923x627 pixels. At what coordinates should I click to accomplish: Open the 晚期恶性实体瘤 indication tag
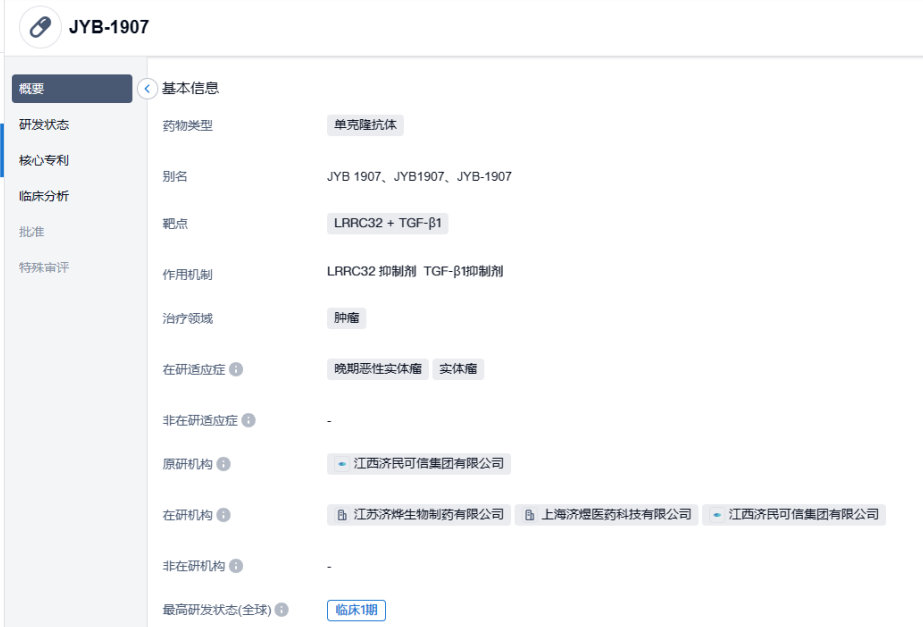coord(378,369)
